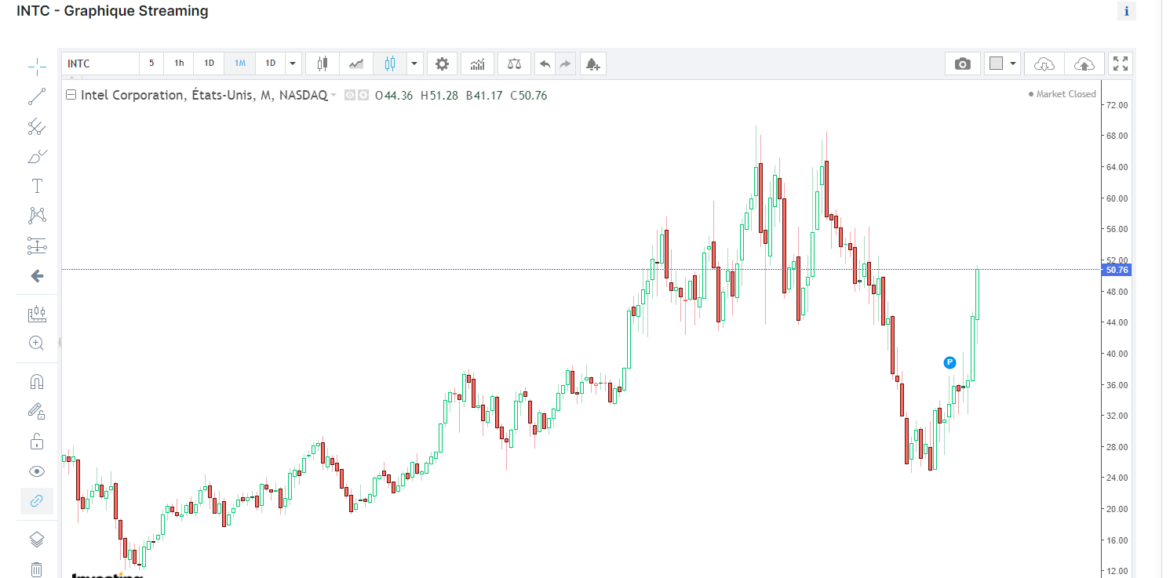This screenshot has height=578, width=1170.
Task: Select the trend line drawing tool
Action: [37, 97]
